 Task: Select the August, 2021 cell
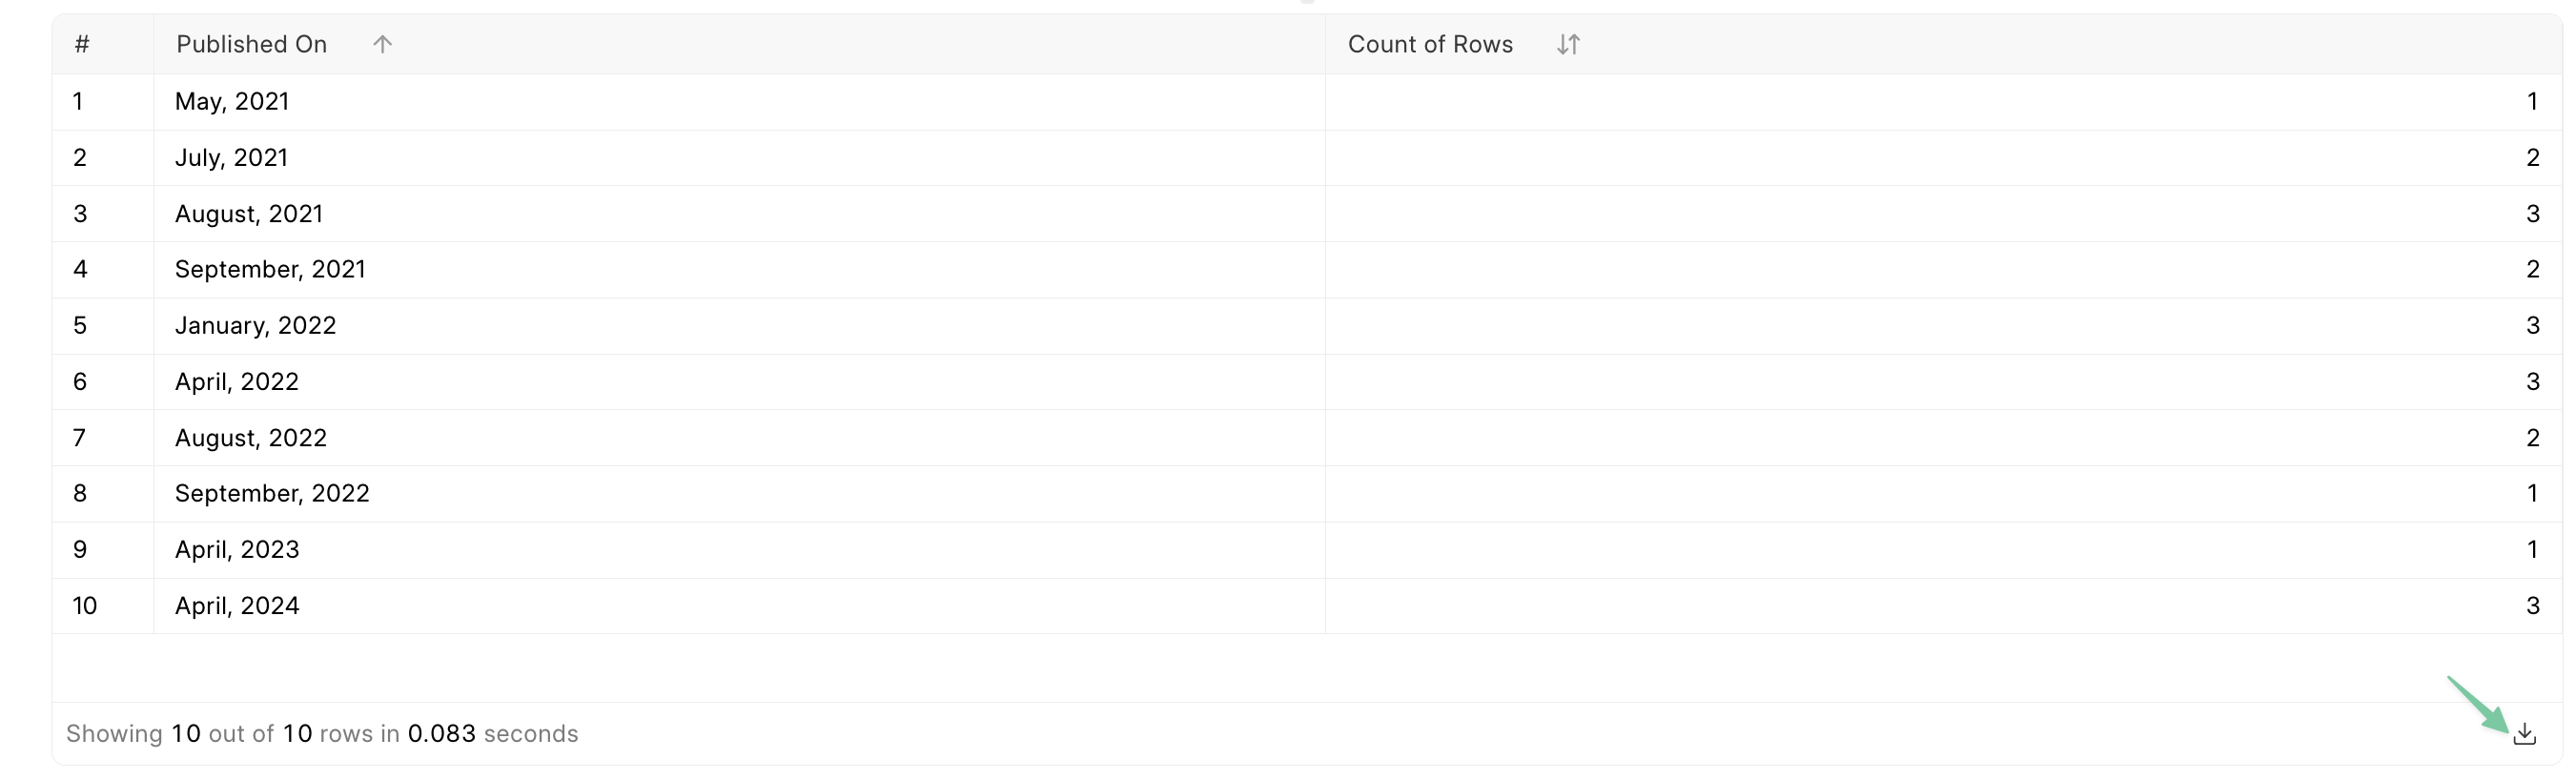tap(249, 213)
